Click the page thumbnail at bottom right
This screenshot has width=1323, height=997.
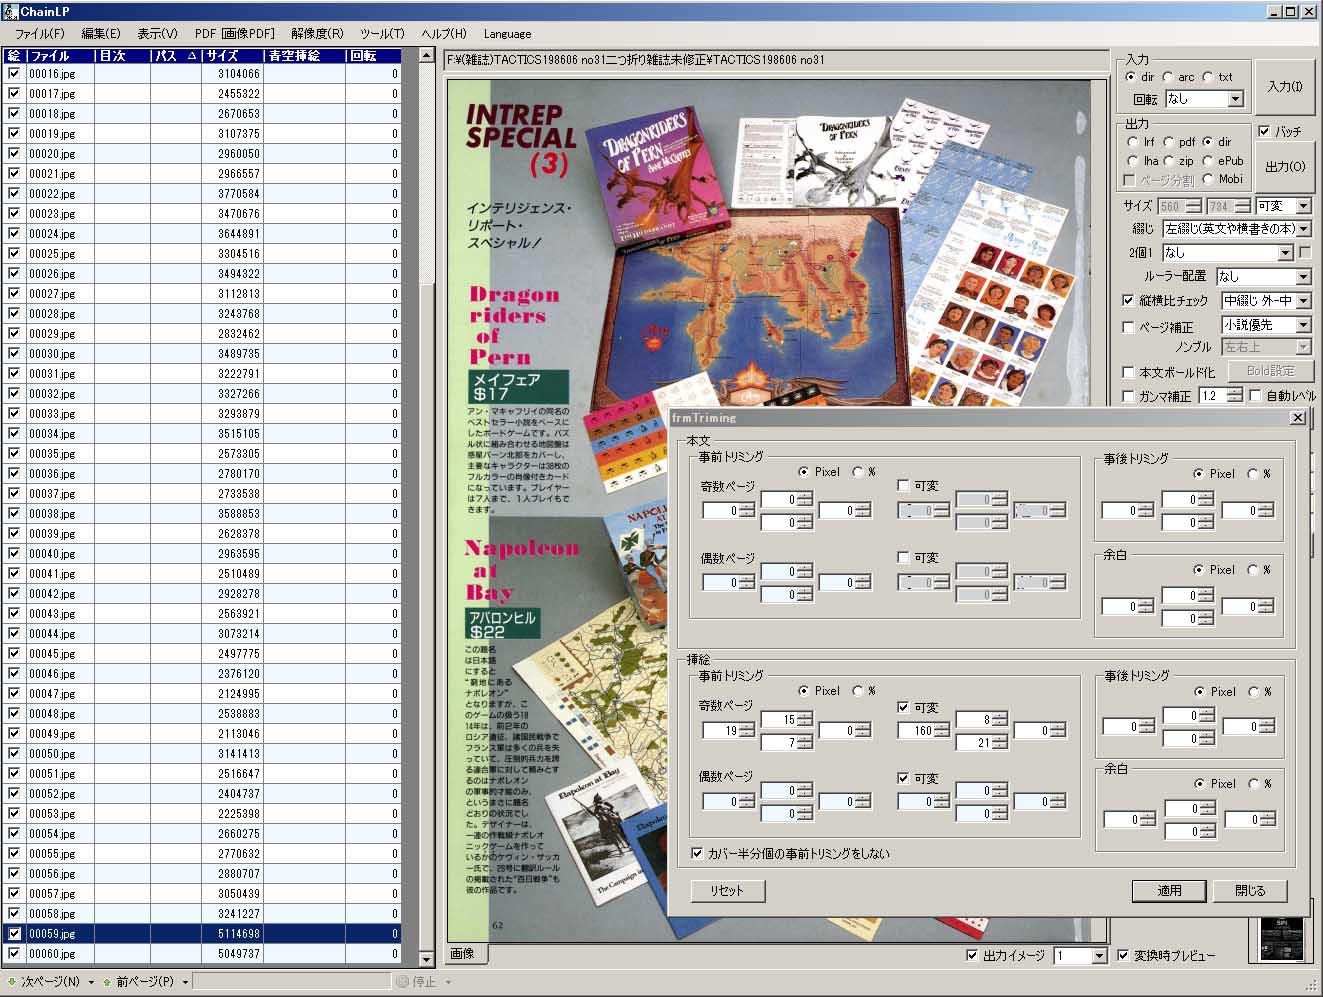tap(1282, 937)
